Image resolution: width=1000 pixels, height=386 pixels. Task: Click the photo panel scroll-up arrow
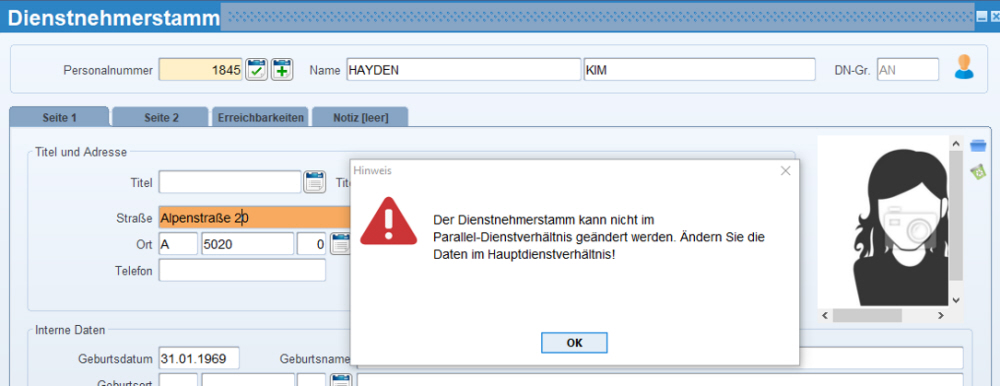point(955,143)
